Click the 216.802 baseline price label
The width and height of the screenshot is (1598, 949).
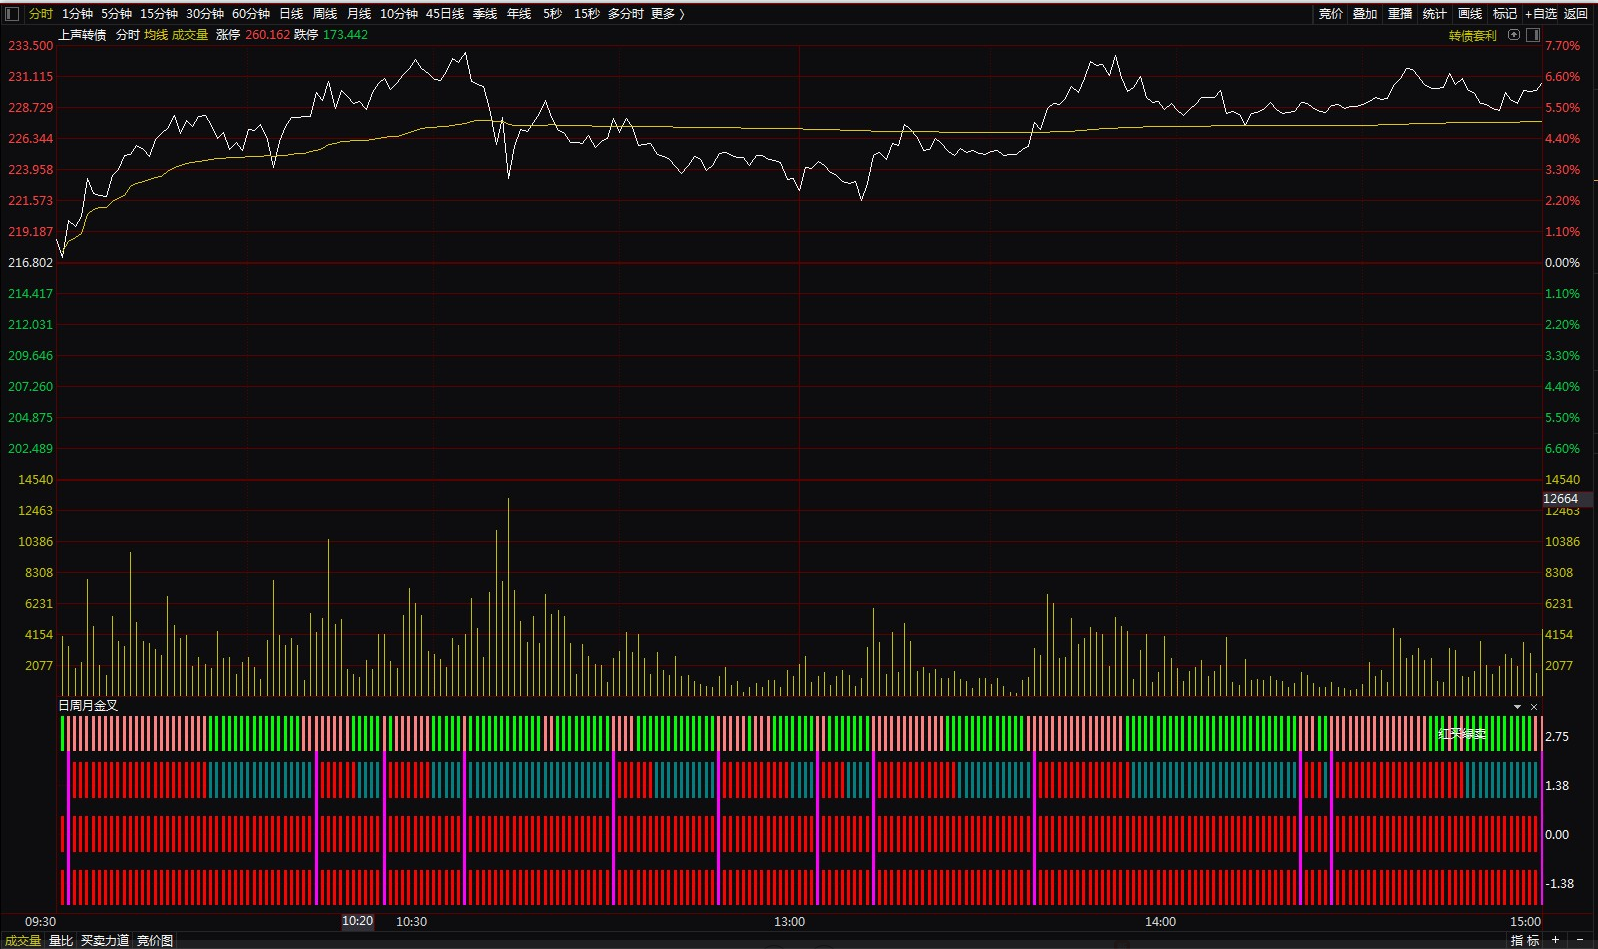click(30, 263)
